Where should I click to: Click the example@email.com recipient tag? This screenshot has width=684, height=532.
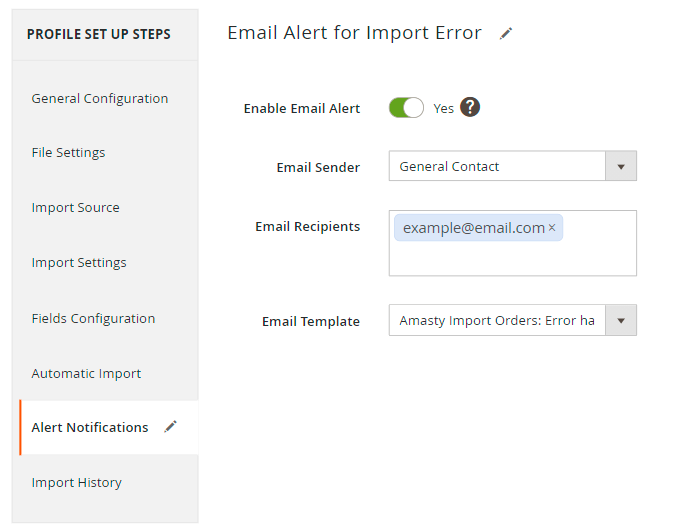pos(473,228)
